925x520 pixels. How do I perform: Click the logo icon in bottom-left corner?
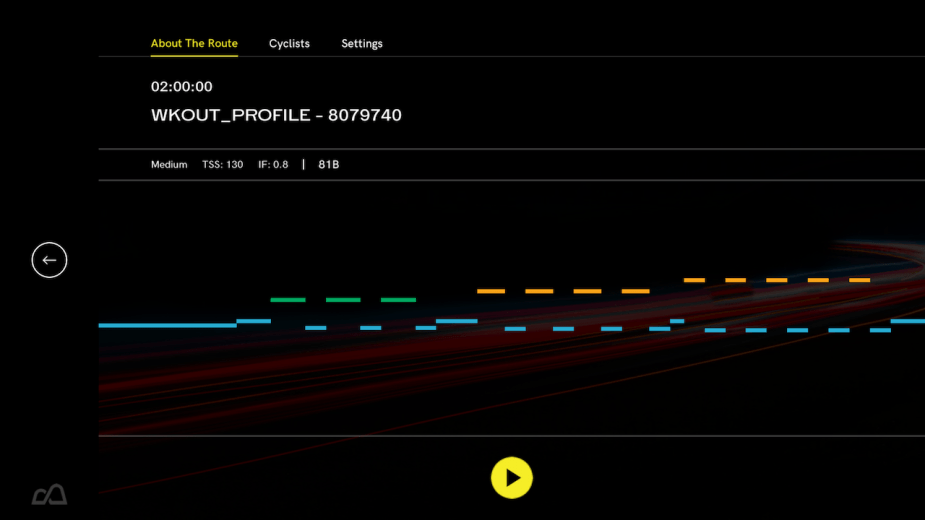point(49,494)
